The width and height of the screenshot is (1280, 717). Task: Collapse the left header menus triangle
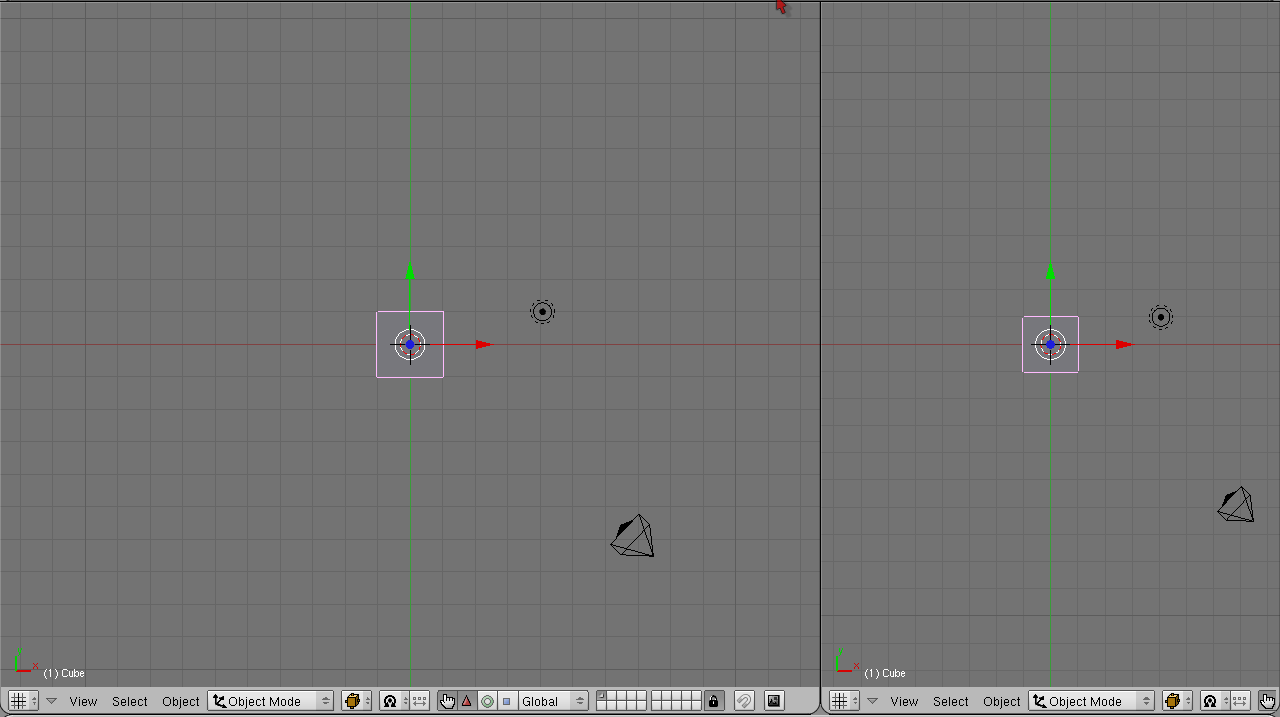tap(52, 701)
